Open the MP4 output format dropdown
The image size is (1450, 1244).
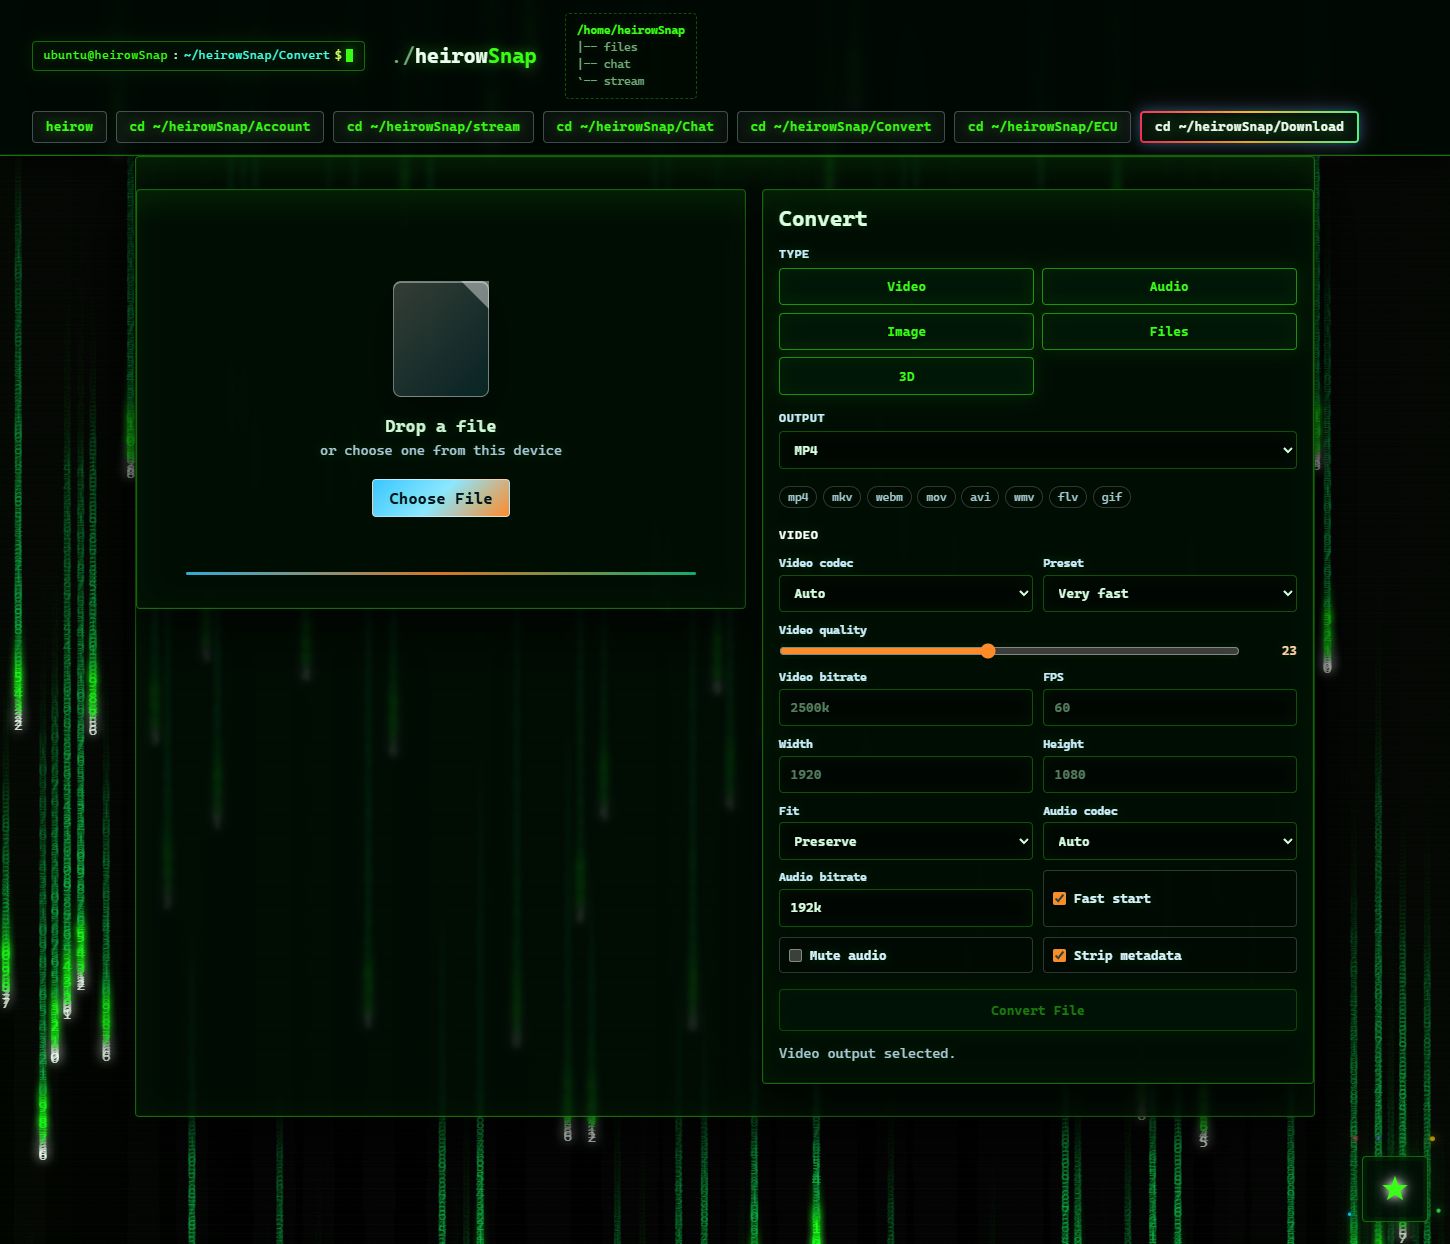coord(1037,450)
